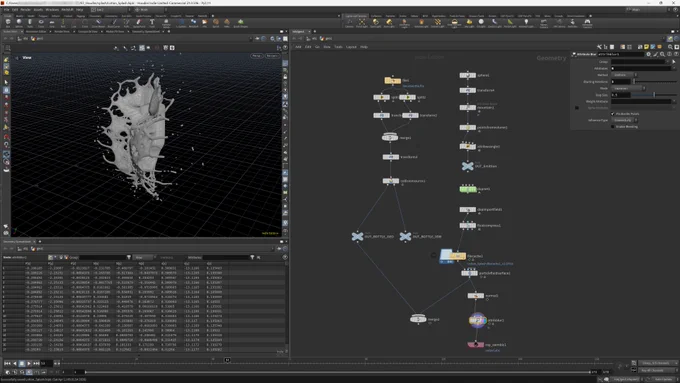Select the attribblur1 node
Screen dimensions: 680x383
[477, 320]
